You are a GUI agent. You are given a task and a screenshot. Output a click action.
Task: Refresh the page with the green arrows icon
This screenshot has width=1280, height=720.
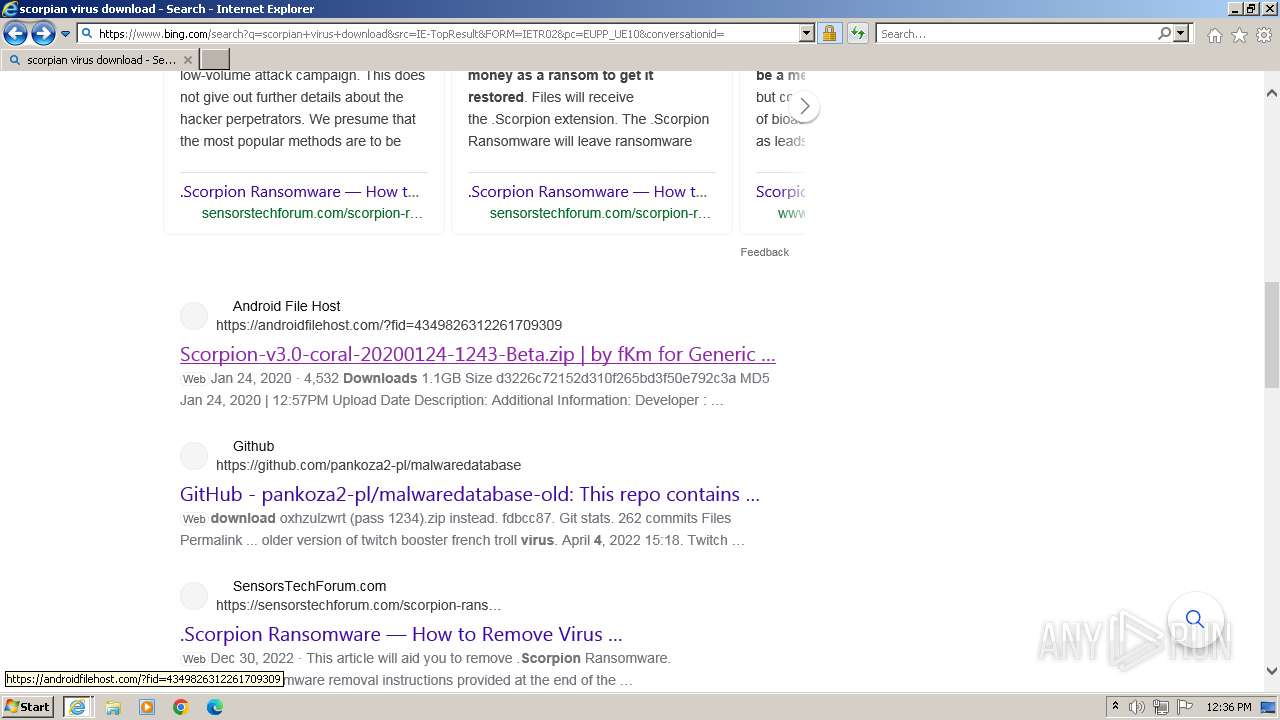tap(857, 33)
